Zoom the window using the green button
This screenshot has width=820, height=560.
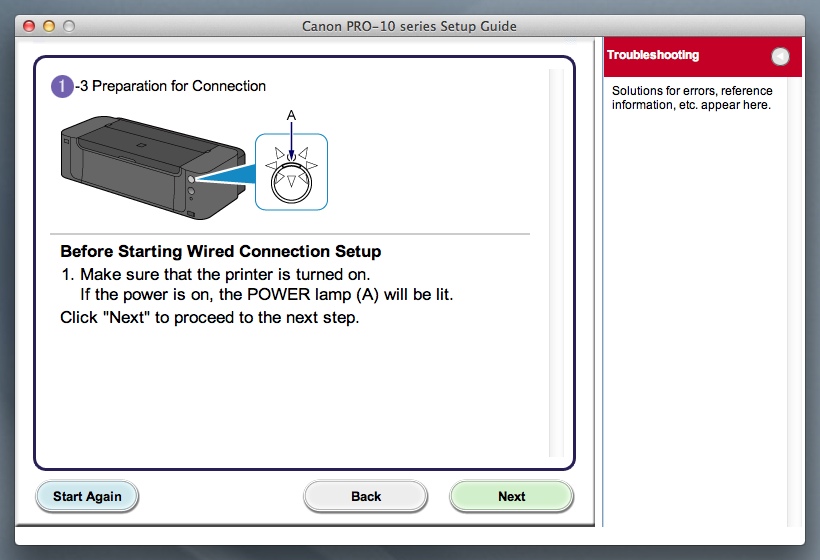coord(68,25)
